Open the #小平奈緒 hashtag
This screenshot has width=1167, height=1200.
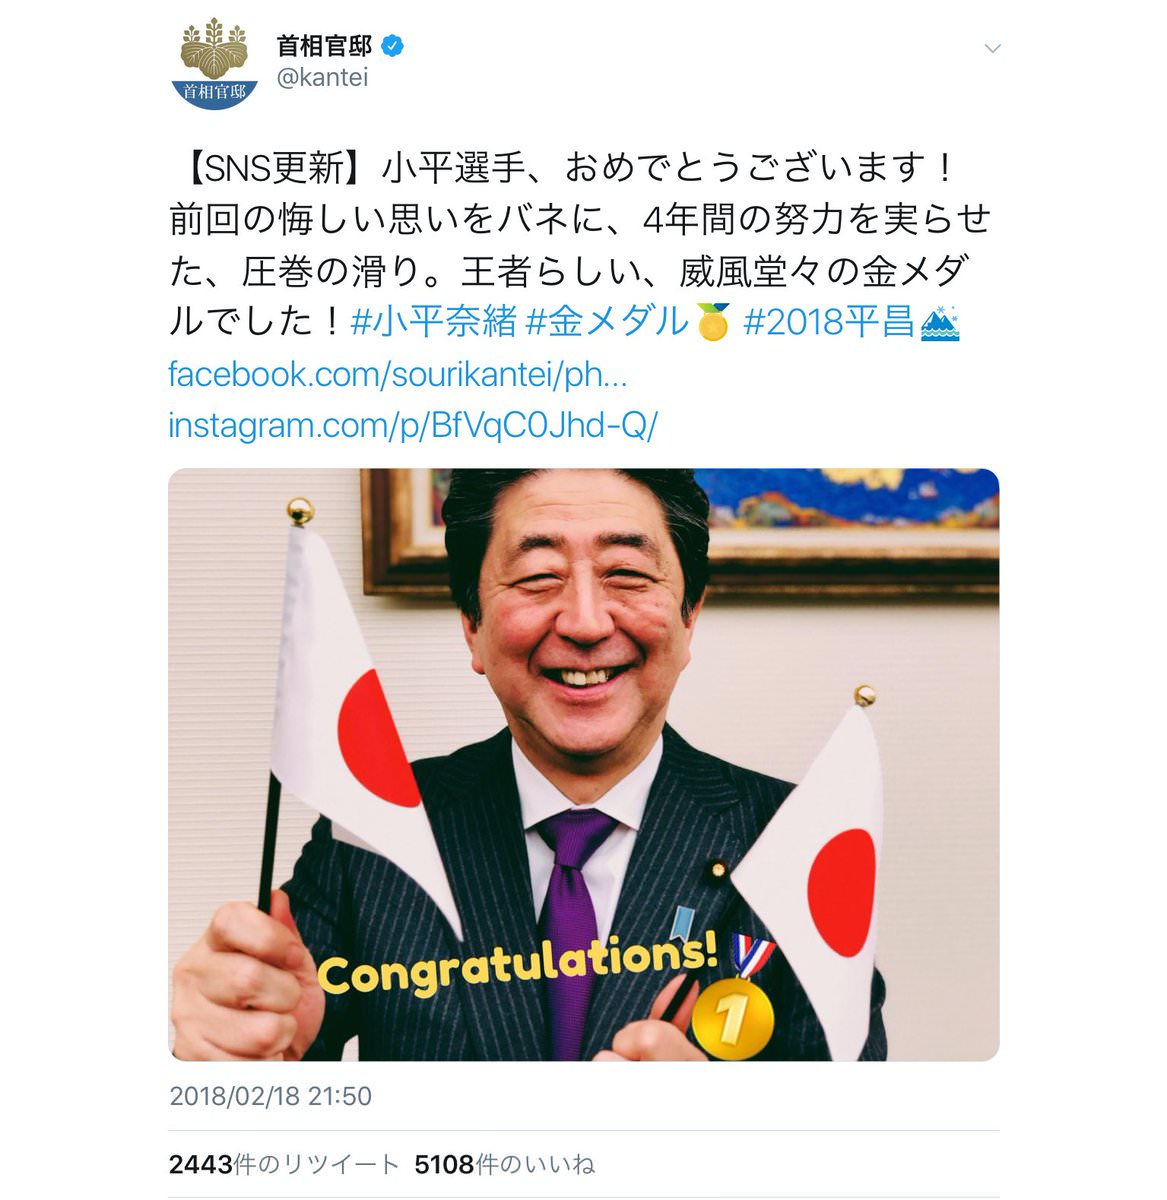tap(434, 322)
